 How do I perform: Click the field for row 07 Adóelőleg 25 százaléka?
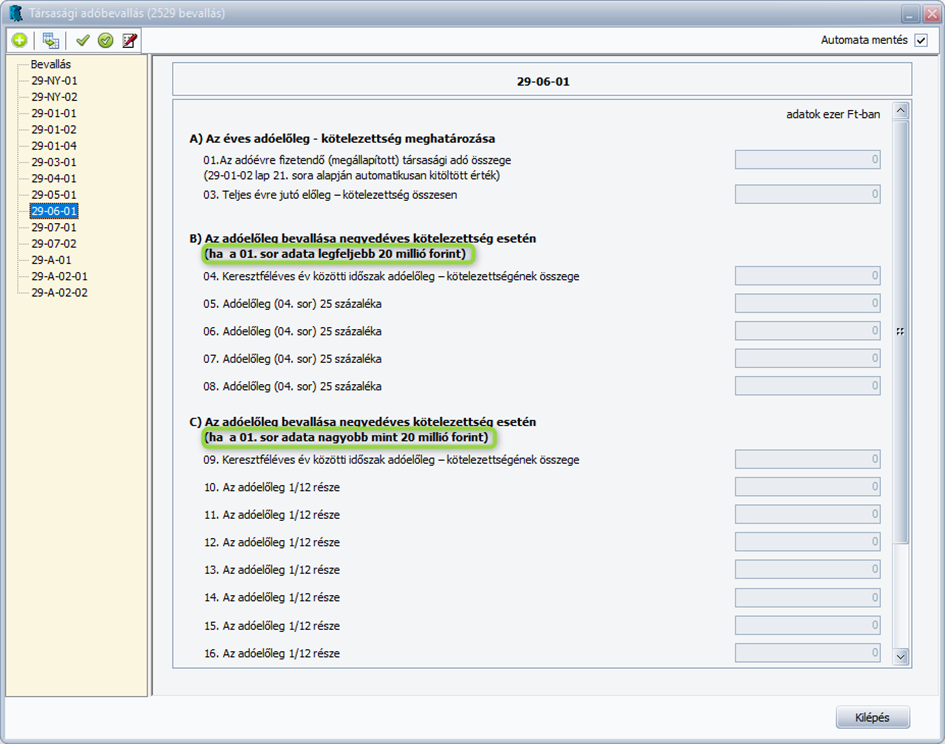click(808, 358)
